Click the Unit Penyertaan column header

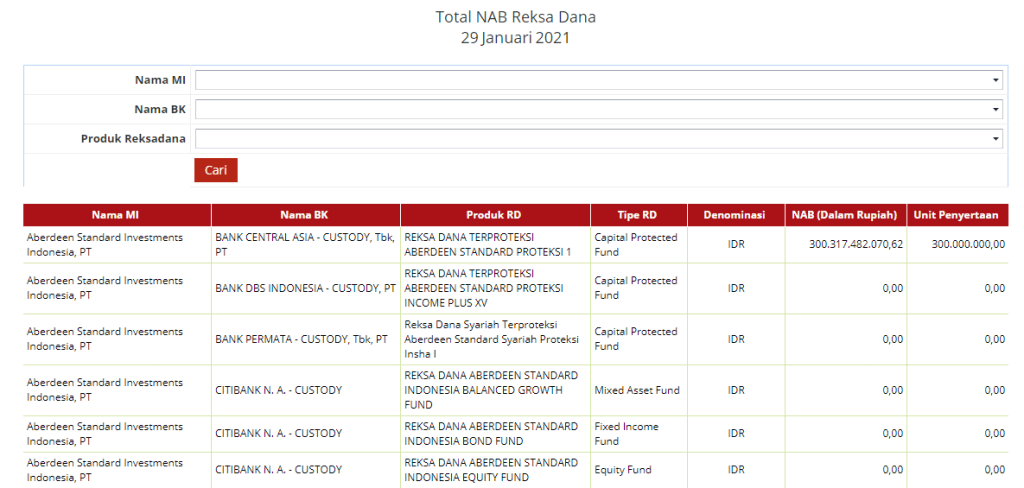point(958,215)
